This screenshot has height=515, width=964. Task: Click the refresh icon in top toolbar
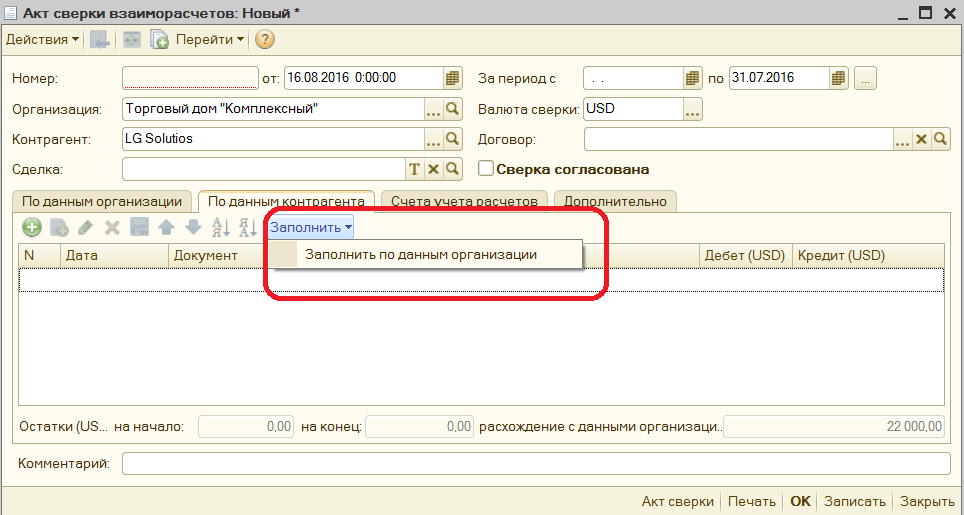[x=132, y=40]
